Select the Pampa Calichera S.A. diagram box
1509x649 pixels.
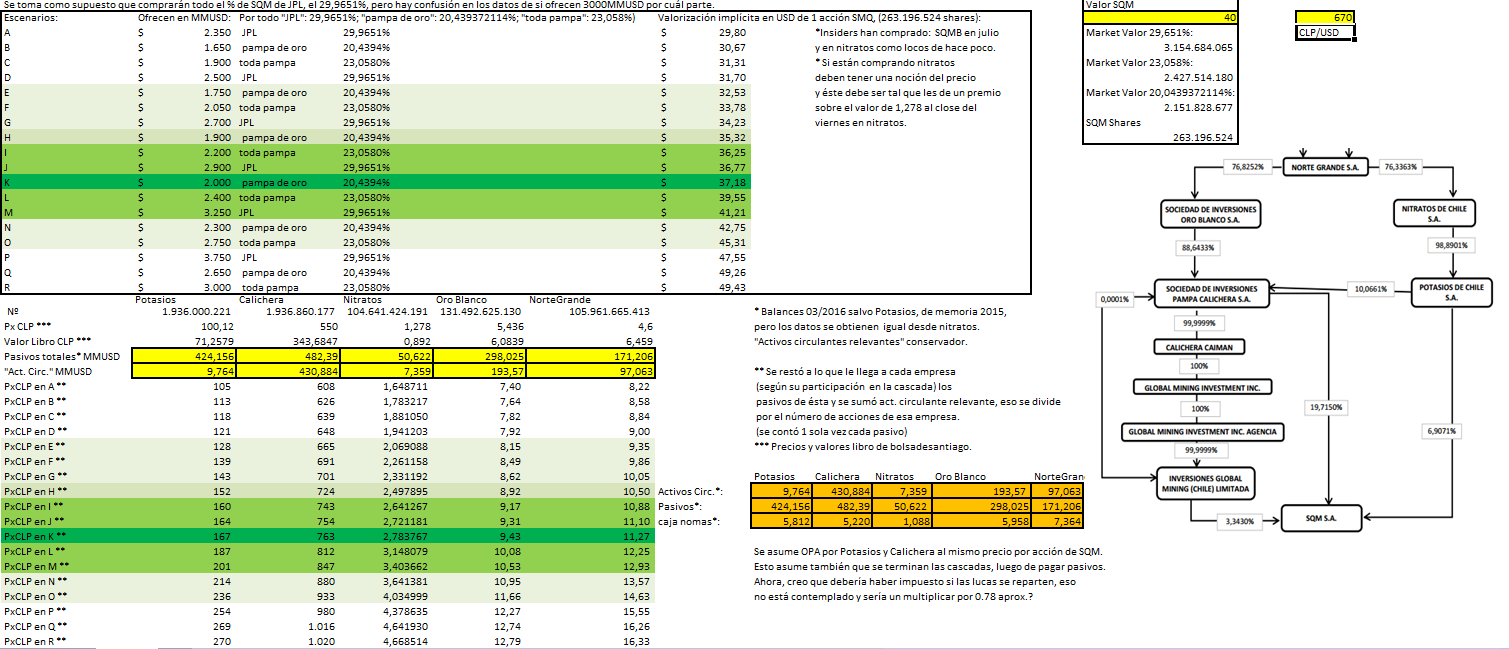pos(1211,293)
